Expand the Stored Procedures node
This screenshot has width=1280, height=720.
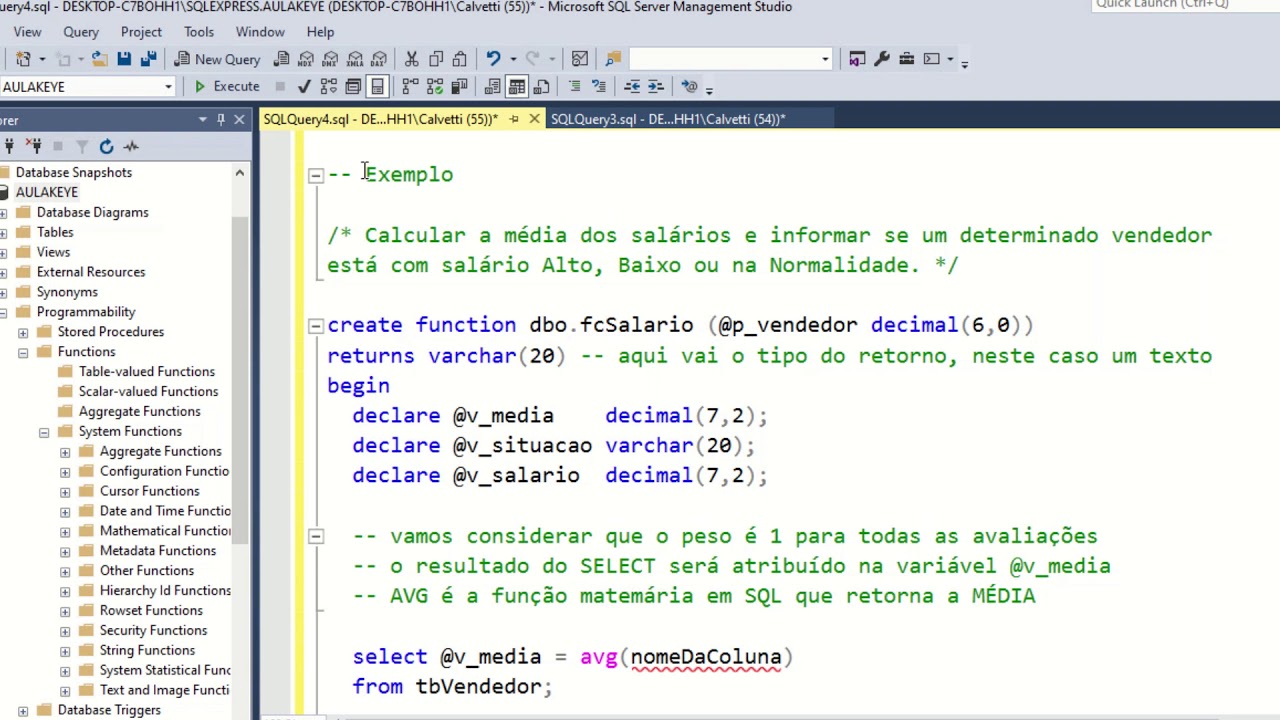pyautogui.click(x=23, y=332)
